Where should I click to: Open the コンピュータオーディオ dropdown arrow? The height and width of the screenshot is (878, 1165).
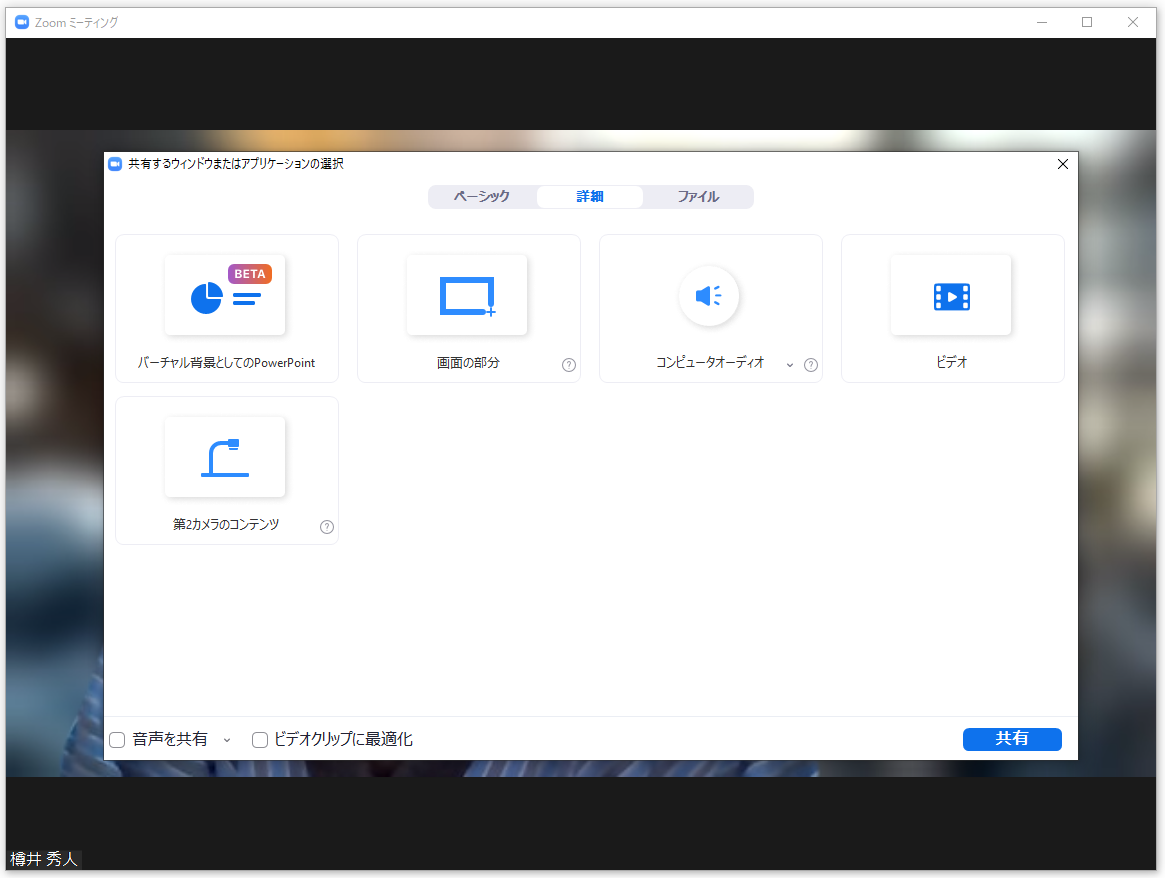point(789,365)
